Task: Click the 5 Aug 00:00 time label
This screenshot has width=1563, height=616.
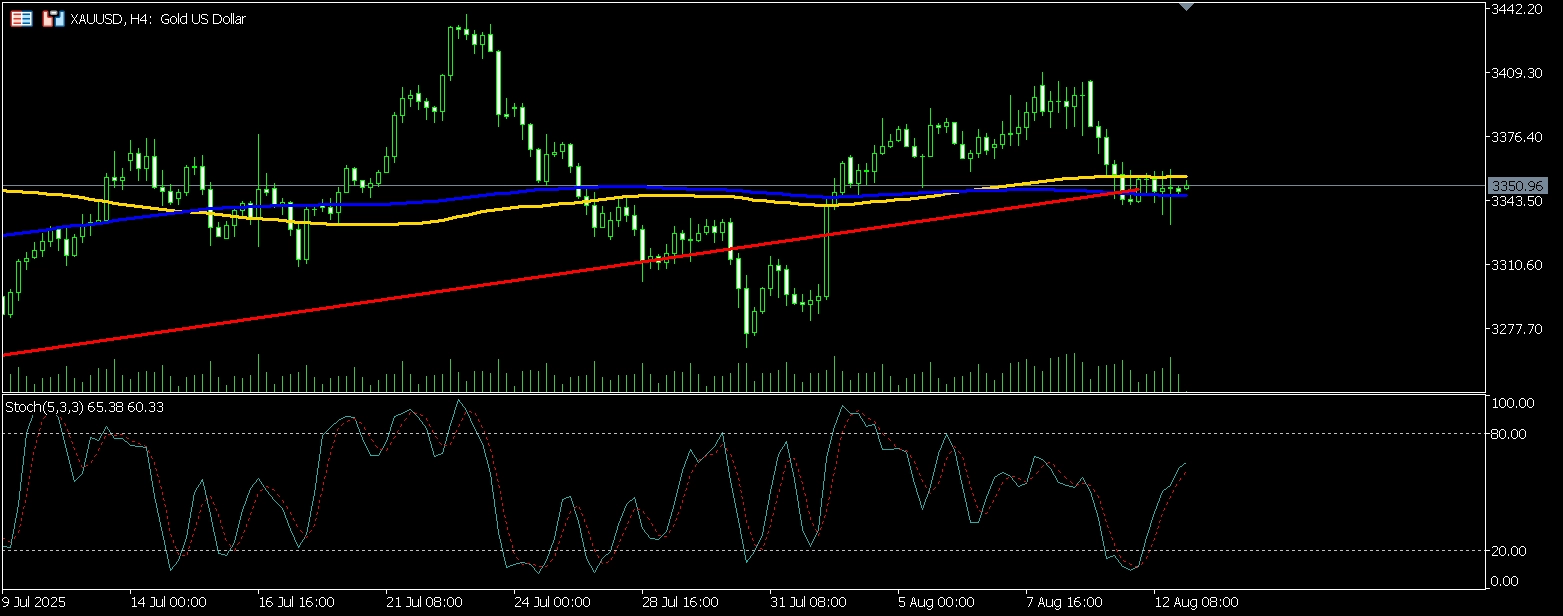Action: tap(937, 603)
